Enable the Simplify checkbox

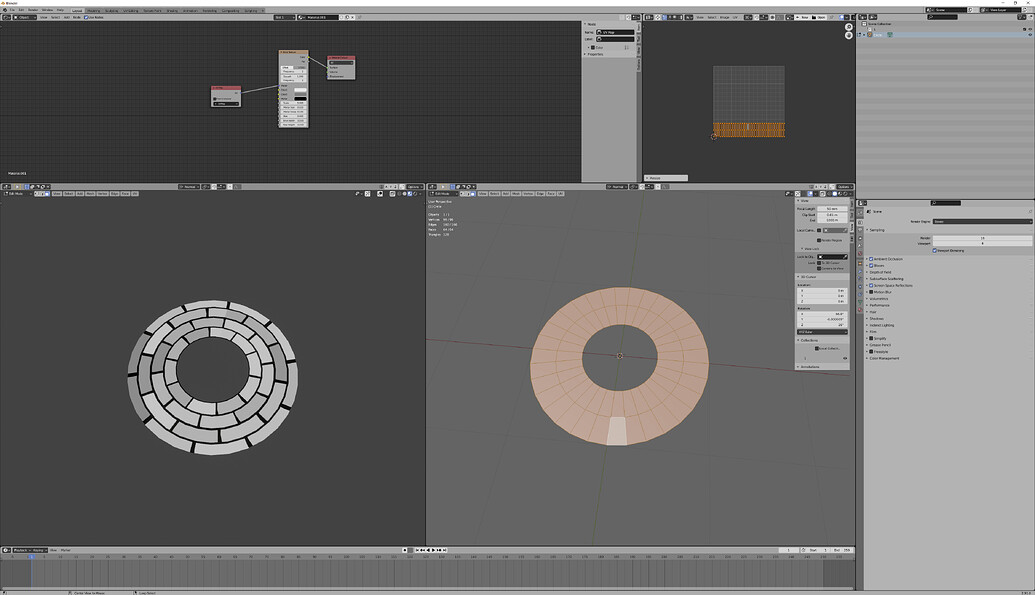click(871, 338)
